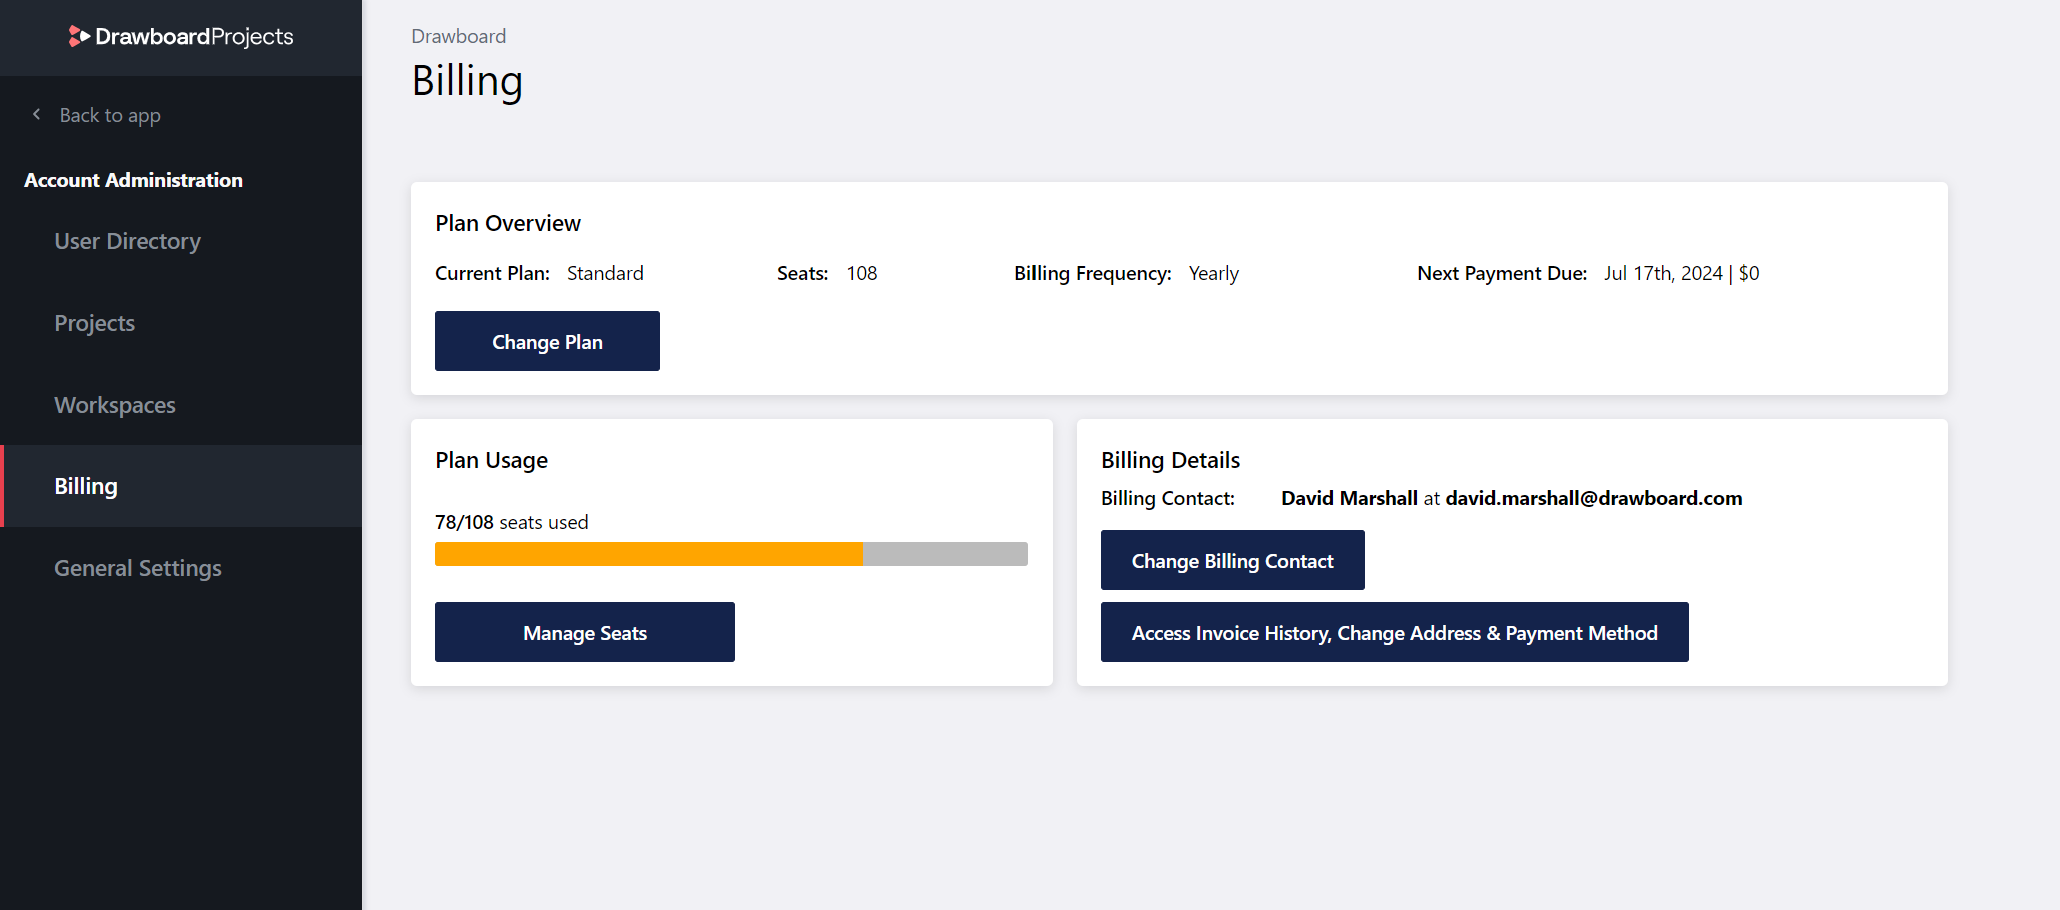Click Account Administration heading
2060x910 pixels.
point(133,180)
